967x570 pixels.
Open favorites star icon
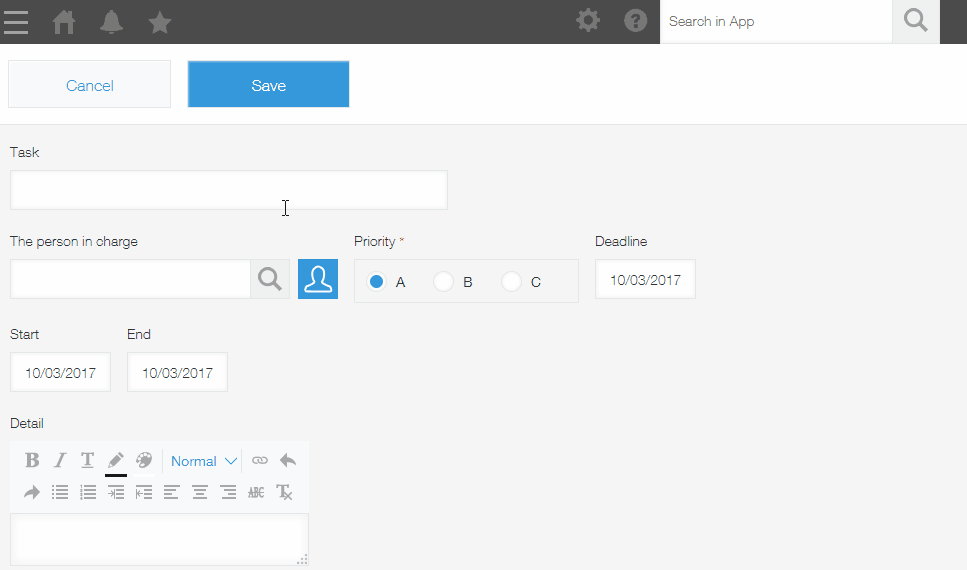[x=160, y=23]
